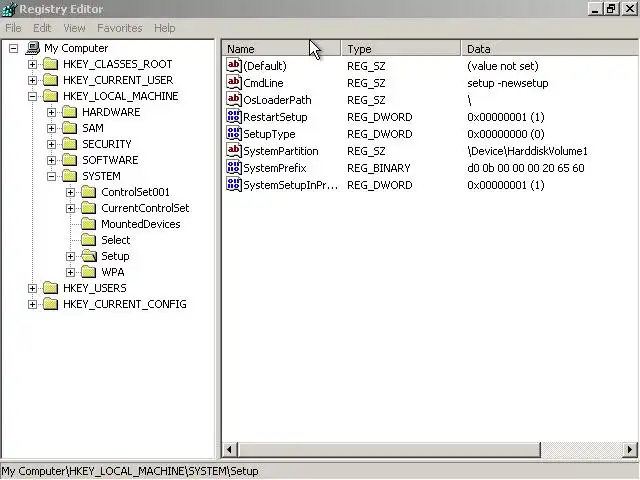
Task: Click the HKEY_CLASSES_ROOT folder icon
Action: 51,64
